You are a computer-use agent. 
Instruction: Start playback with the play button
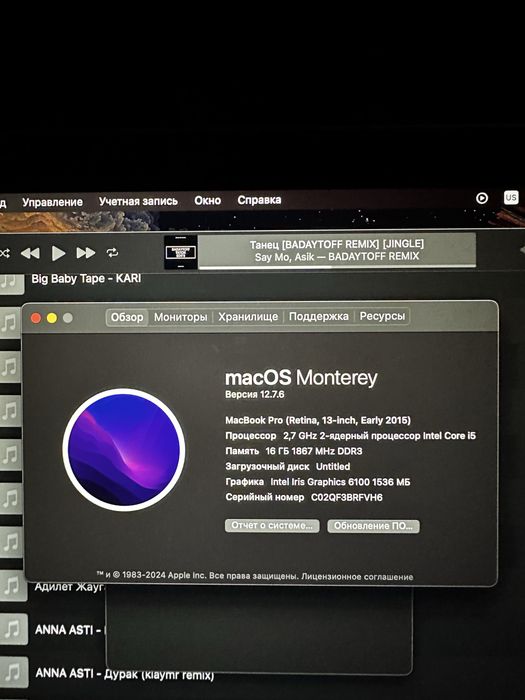(x=58, y=253)
